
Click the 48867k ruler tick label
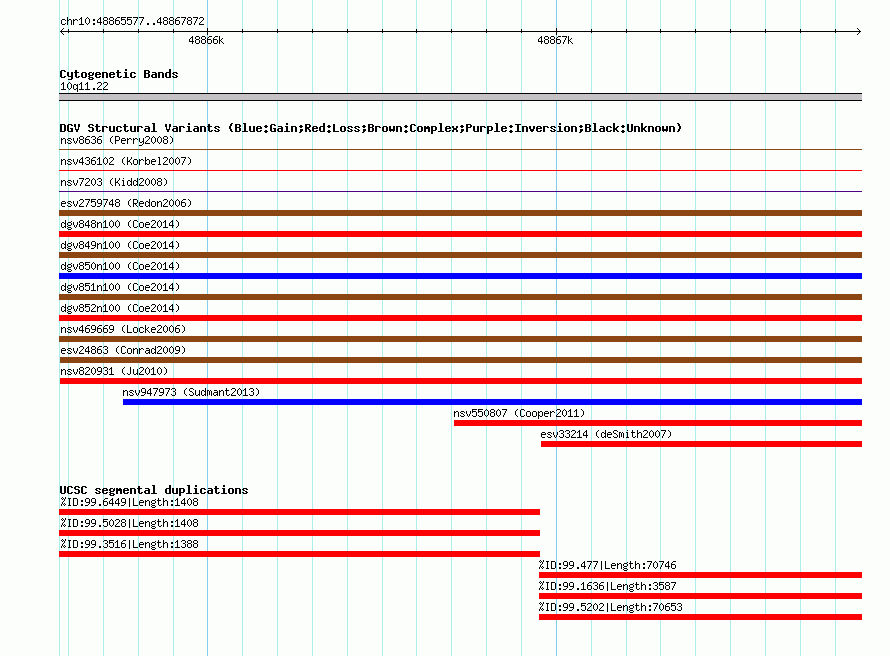(x=555, y=40)
